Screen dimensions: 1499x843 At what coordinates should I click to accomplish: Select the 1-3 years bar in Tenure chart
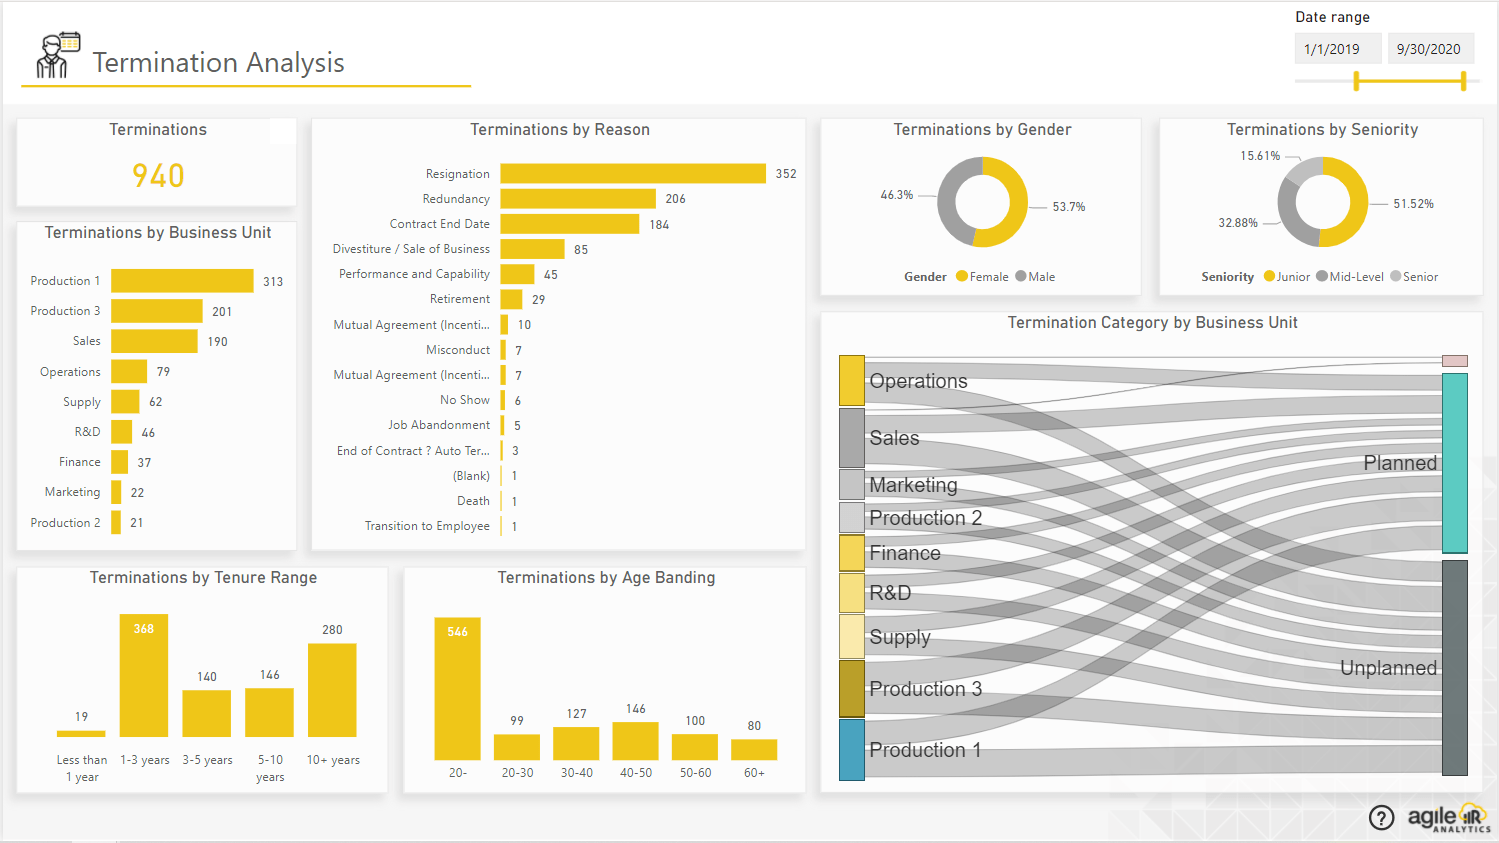(x=143, y=672)
